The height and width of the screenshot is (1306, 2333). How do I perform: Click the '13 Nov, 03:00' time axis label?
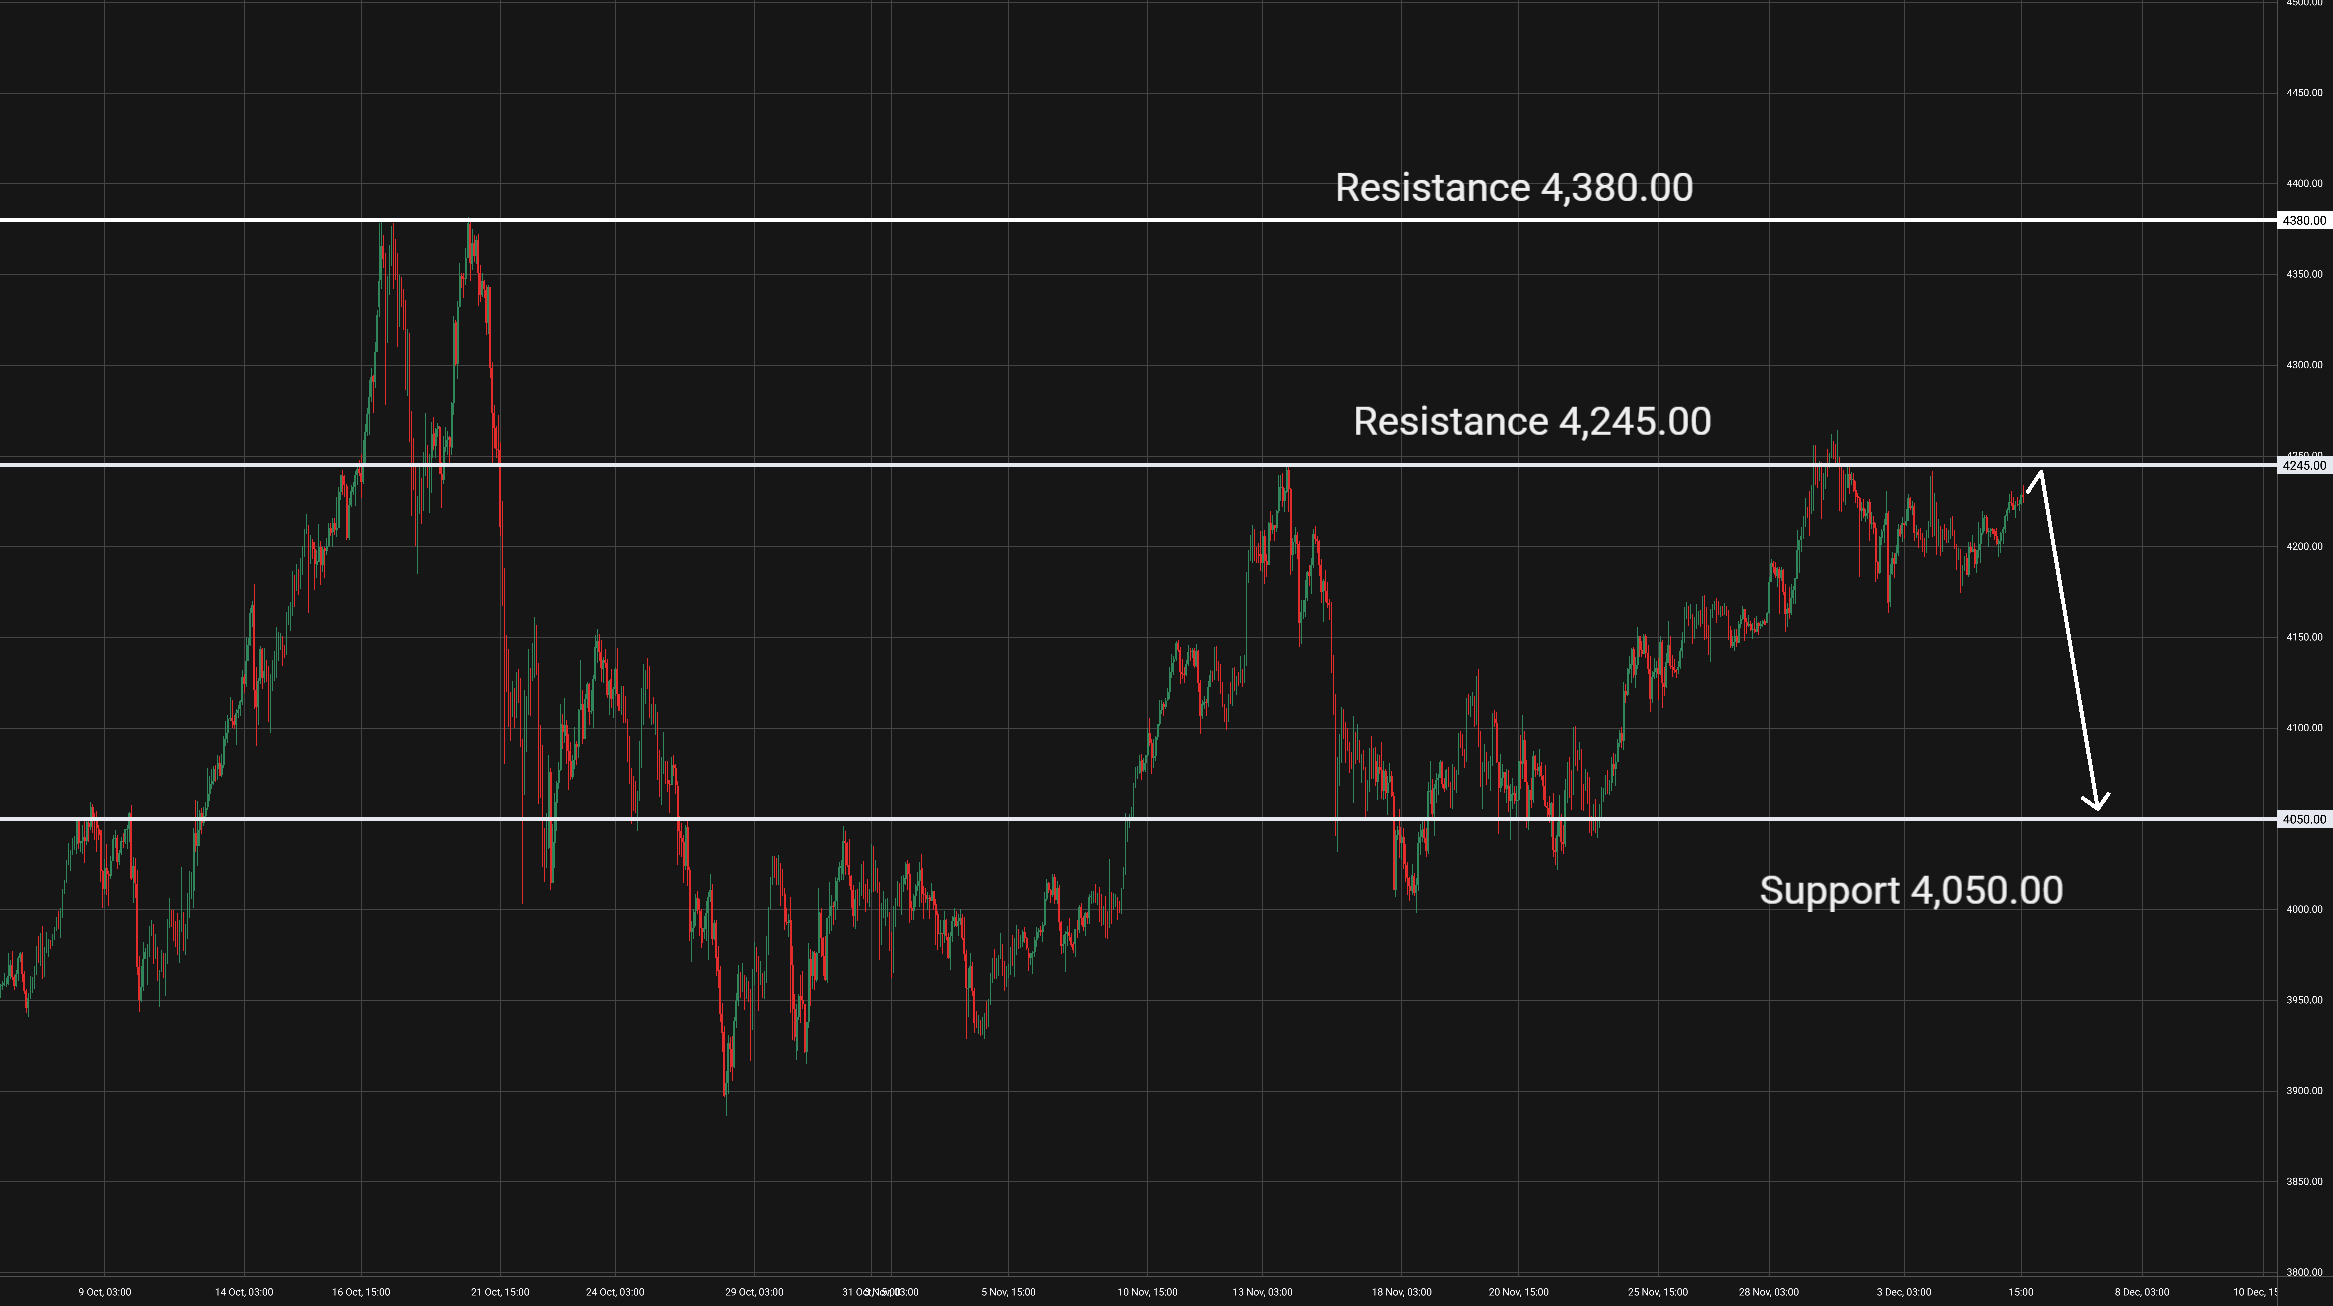tap(1262, 1292)
